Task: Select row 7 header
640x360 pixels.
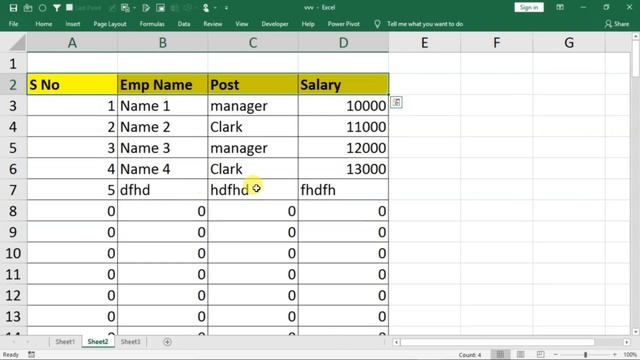Action: (x=13, y=190)
